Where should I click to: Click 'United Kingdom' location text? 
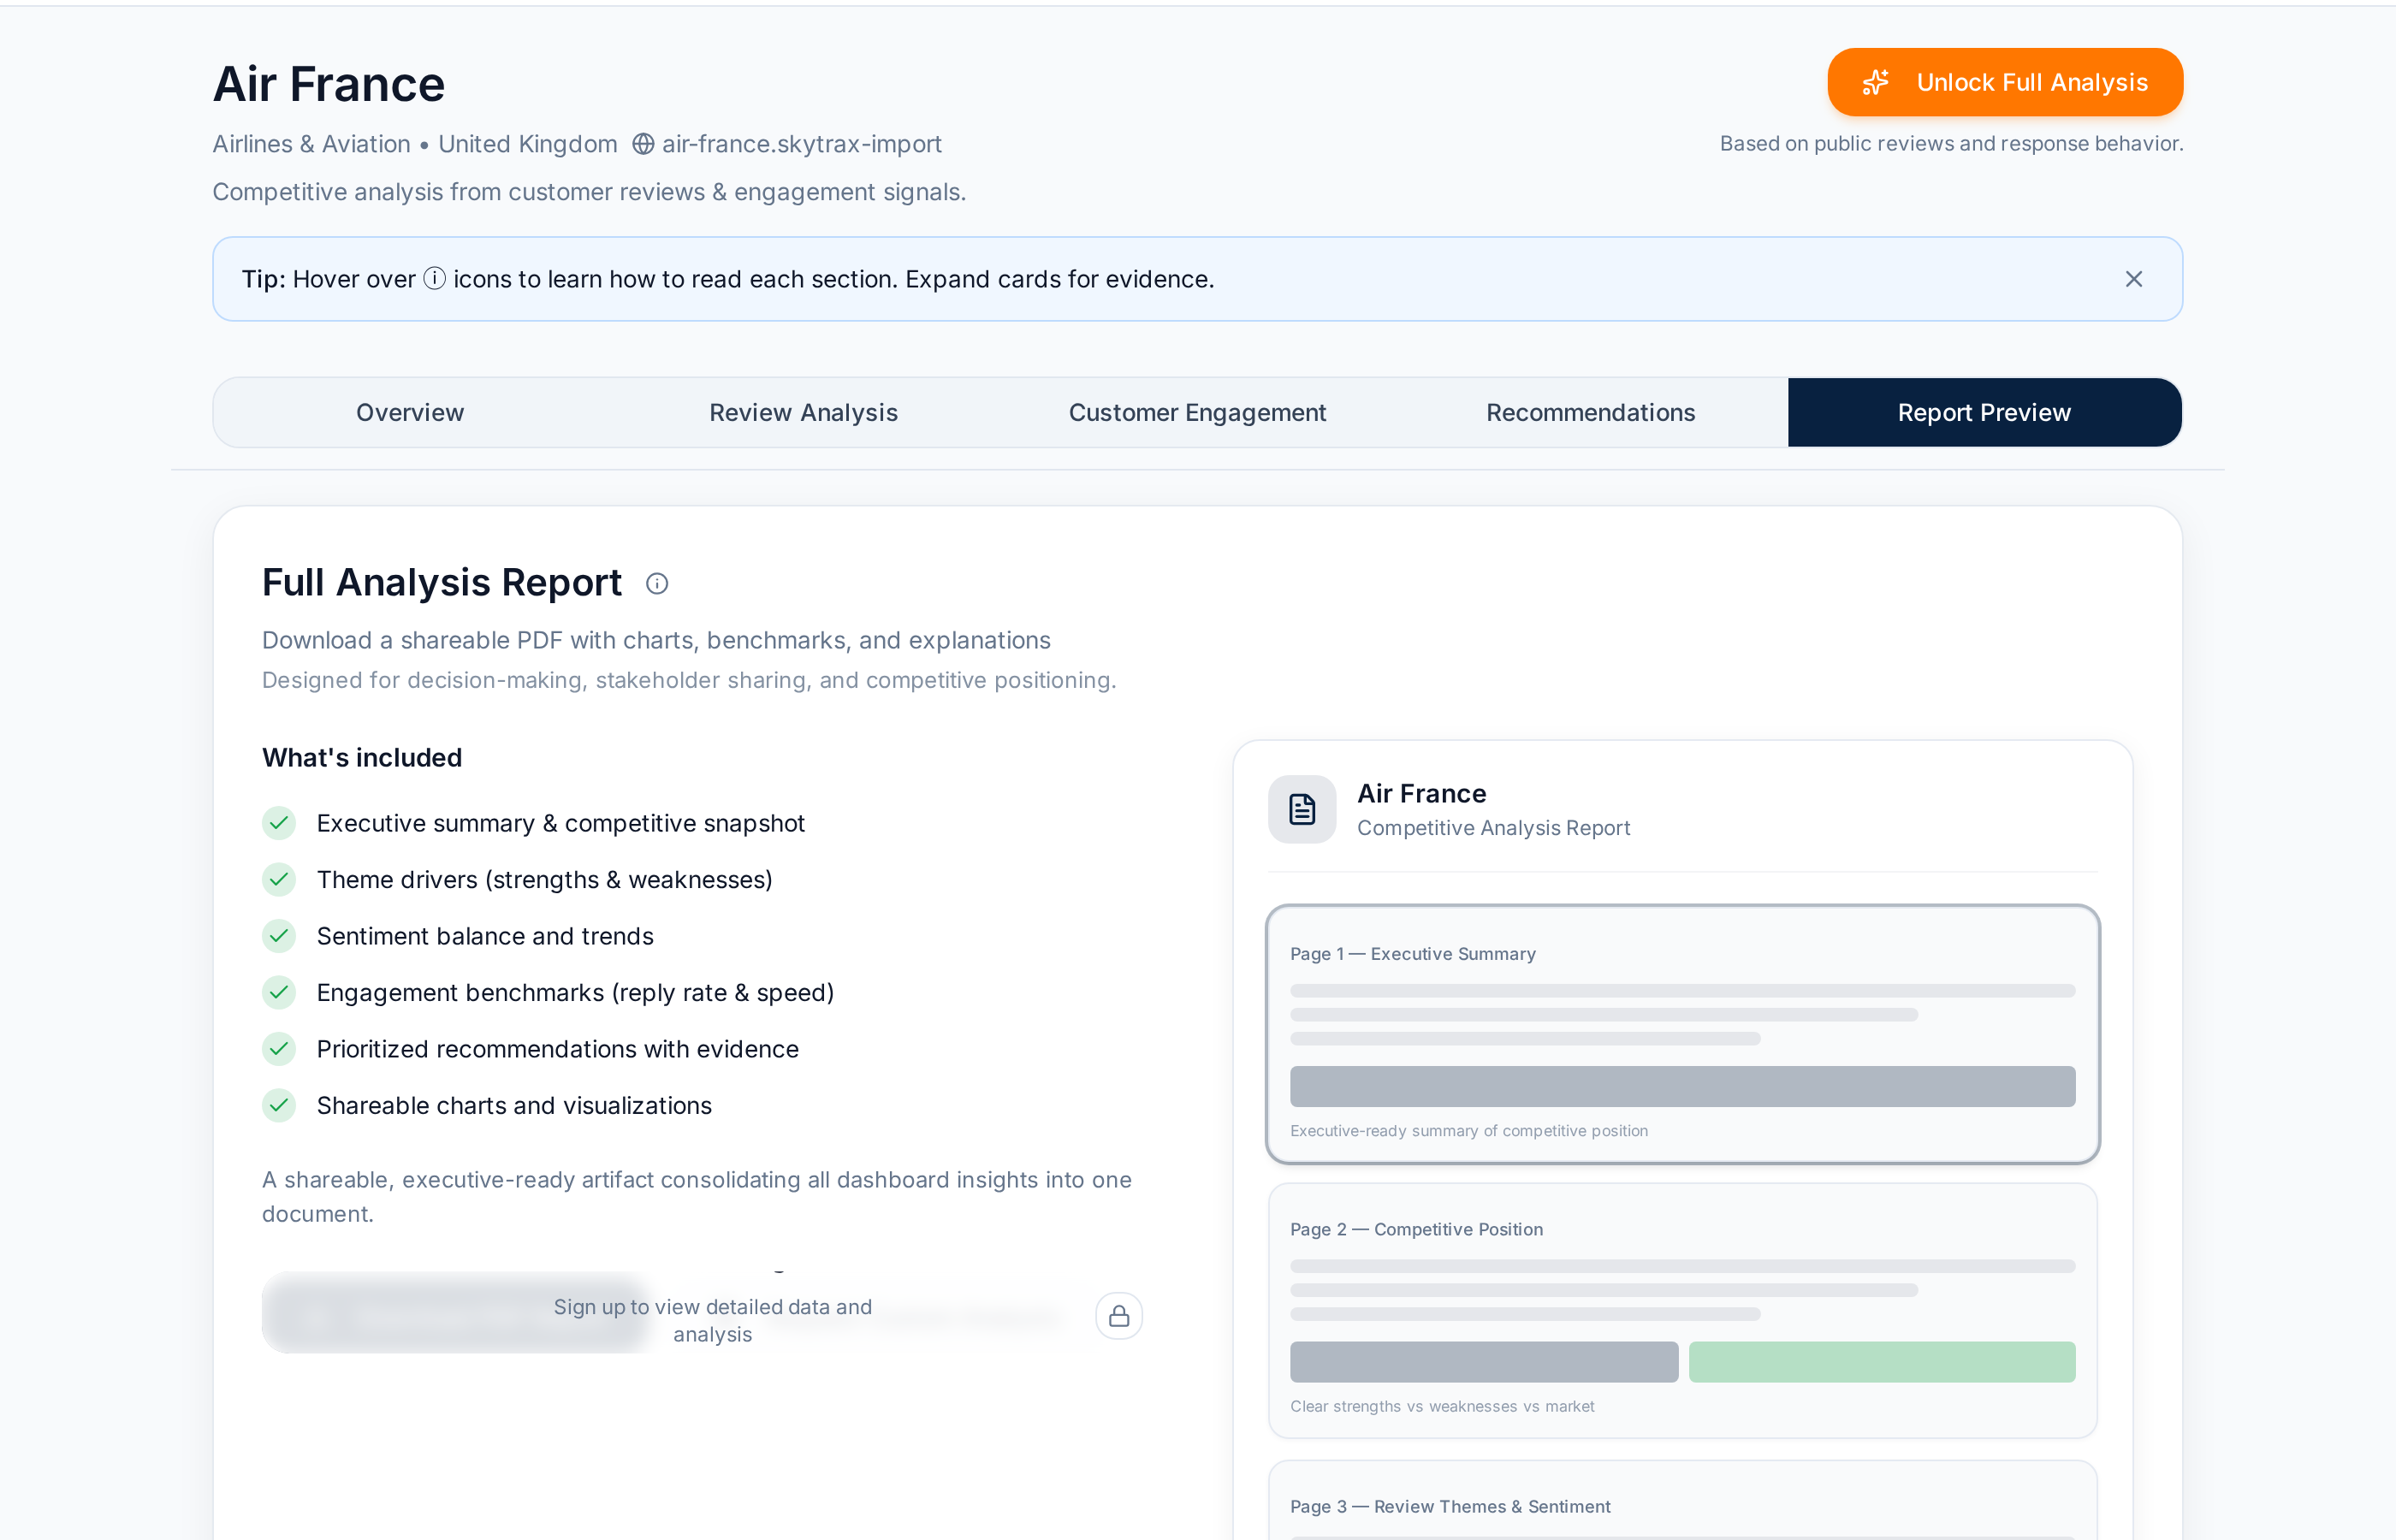click(x=528, y=144)
